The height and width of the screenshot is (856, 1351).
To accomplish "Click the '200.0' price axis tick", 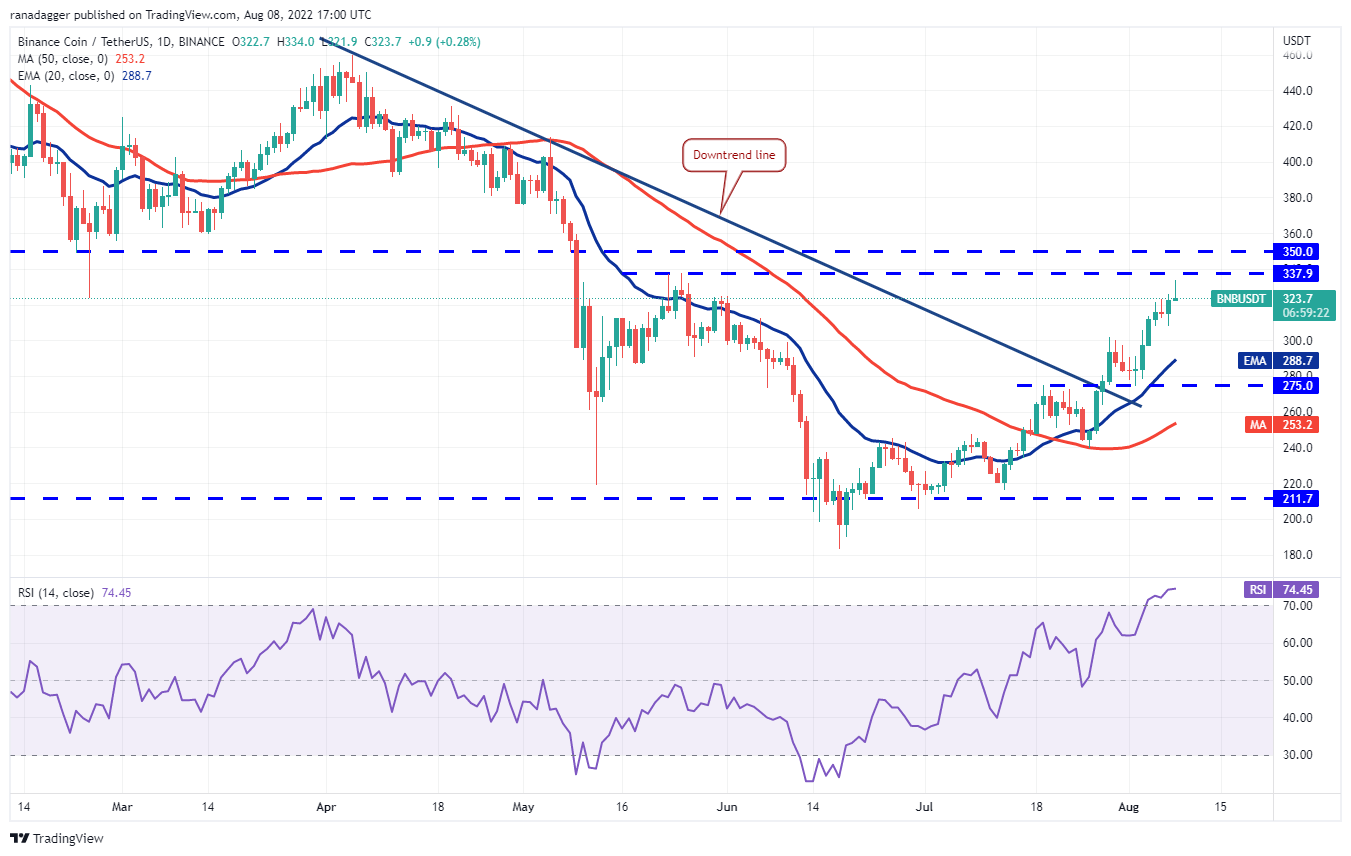I will tap(1299, 519).
